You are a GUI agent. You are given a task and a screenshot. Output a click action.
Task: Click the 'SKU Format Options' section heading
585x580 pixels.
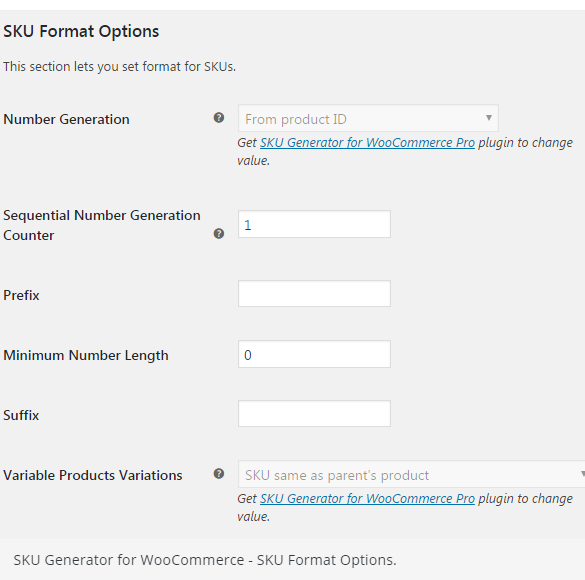[81, 31]
